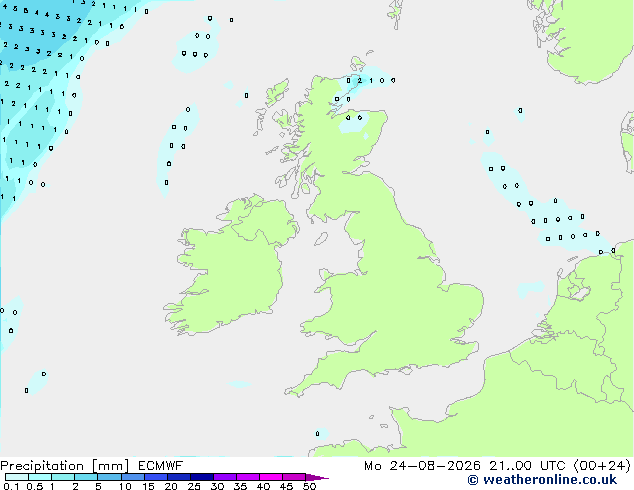Image resolution: width=634 pixels, height=490 pixels.
Task: Click the over-50 mm arrow tip swatch
Action: [317, 477]
